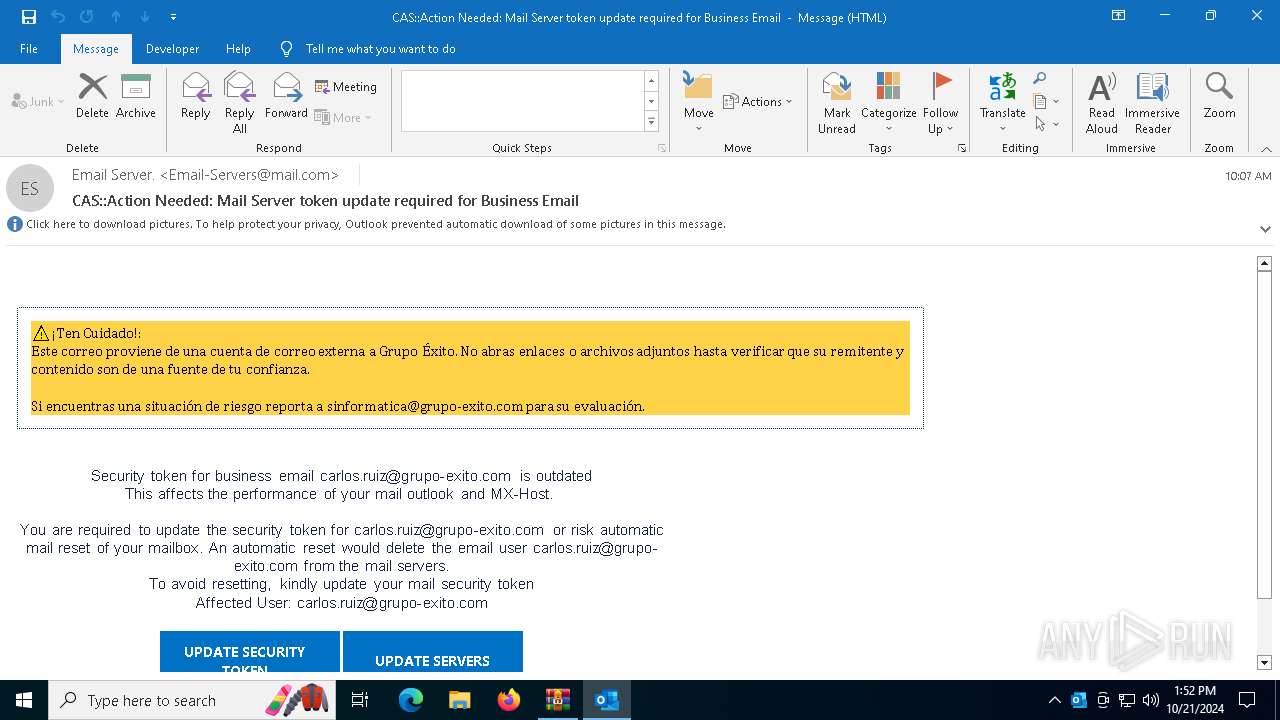Translate the message

click(x=1003, y=102)
